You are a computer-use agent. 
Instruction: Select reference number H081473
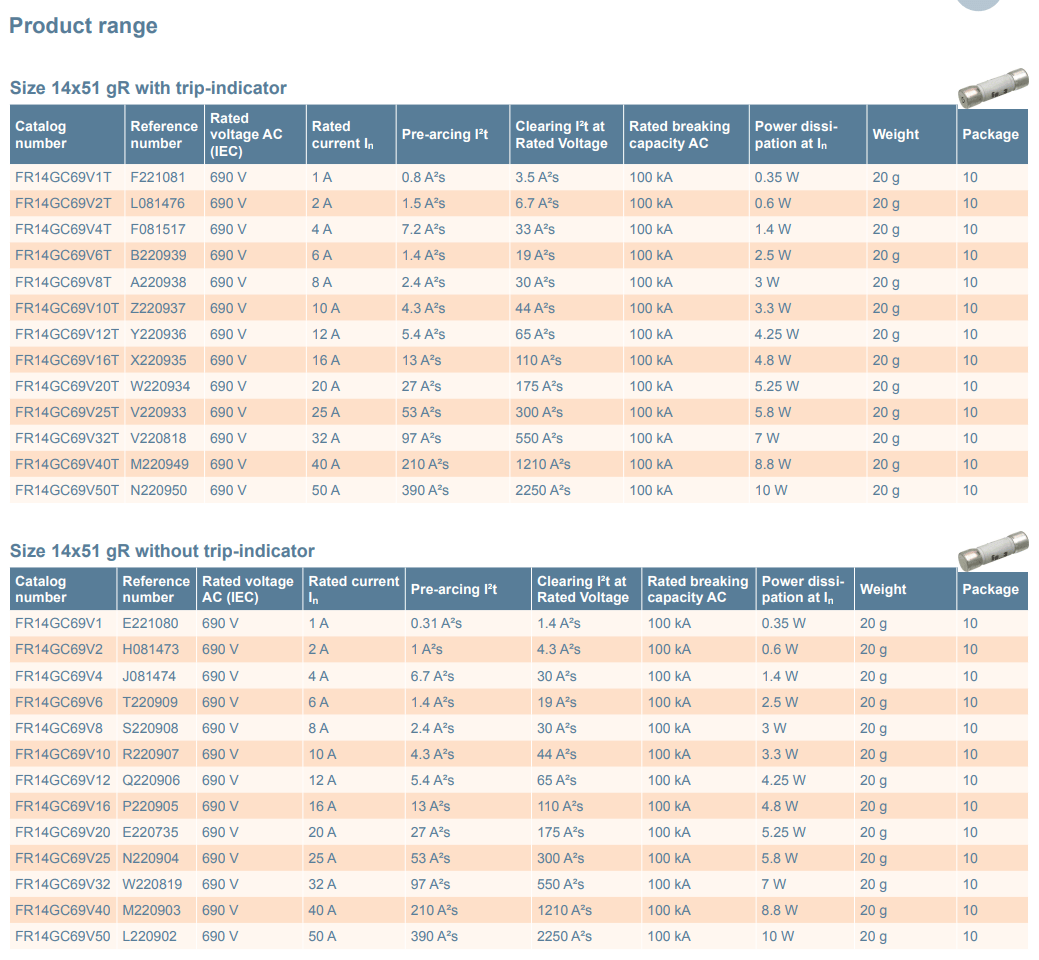coord(151,649)
